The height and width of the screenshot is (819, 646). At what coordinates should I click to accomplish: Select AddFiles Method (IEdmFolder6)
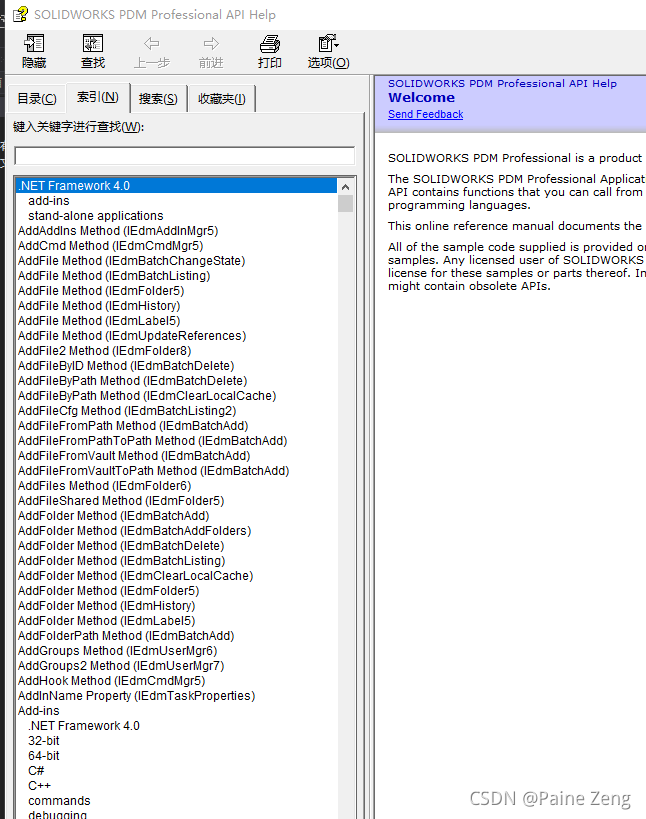pyautogui.click(x=104, y=486)
